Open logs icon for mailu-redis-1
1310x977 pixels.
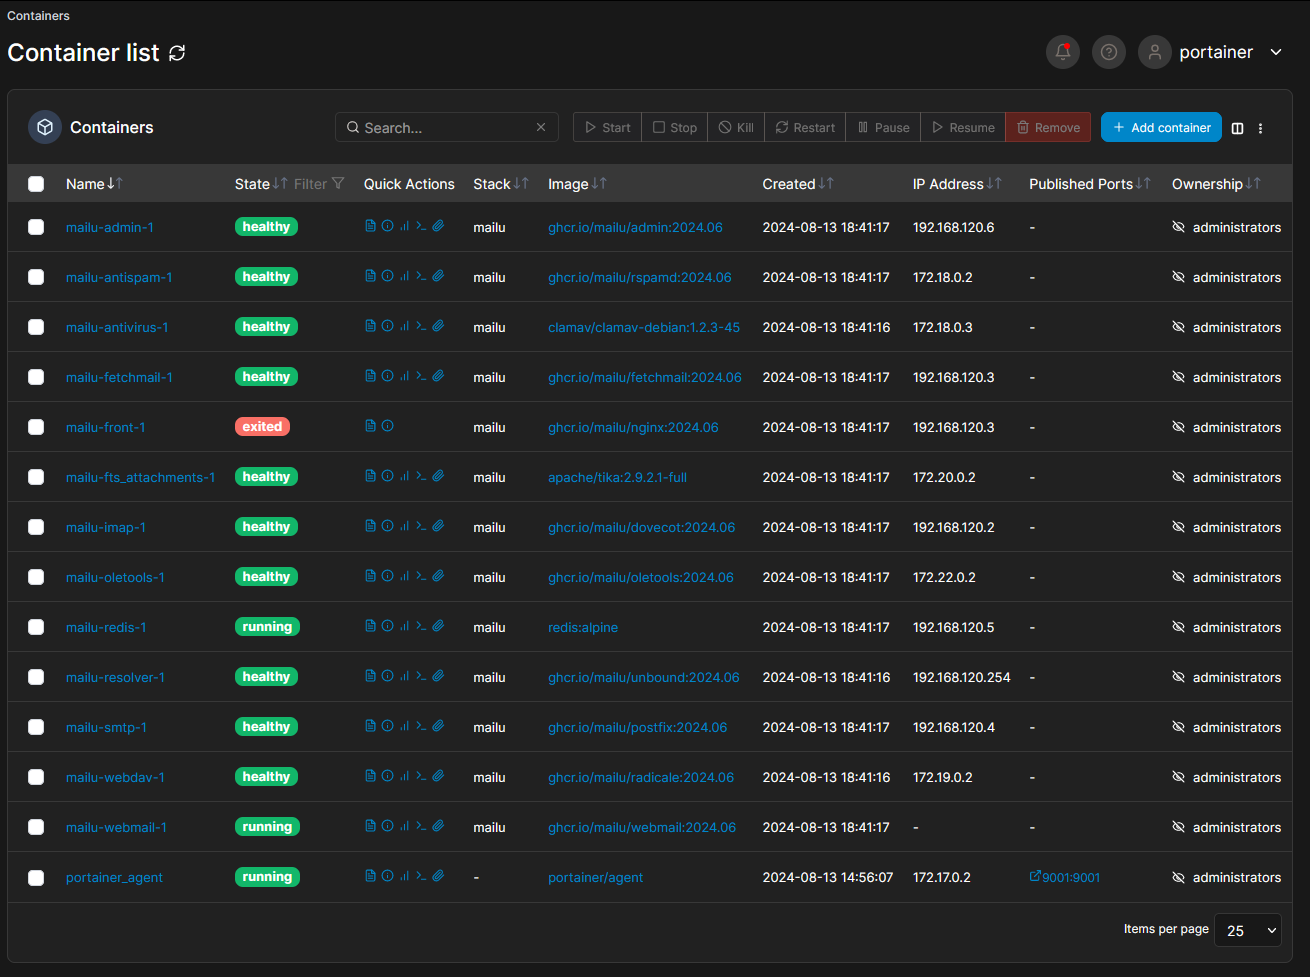371,626
